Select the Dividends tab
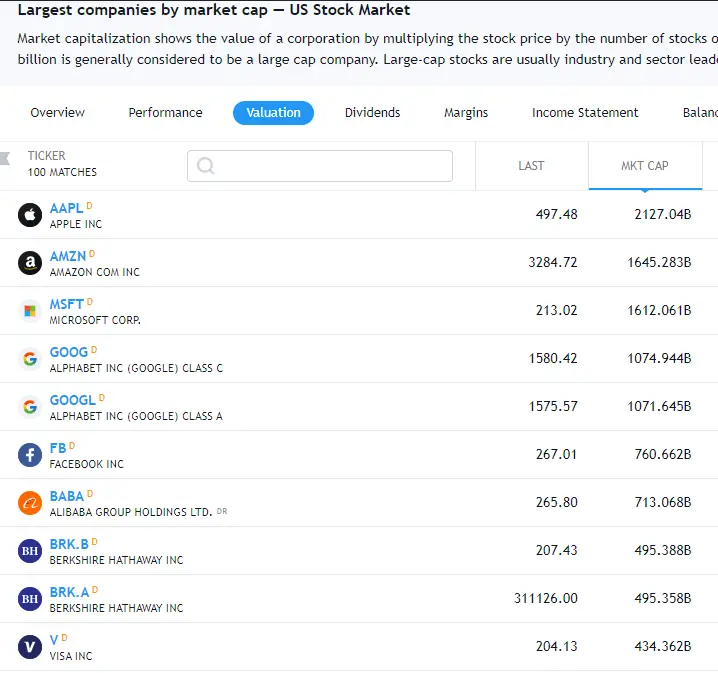The image size is (718, 673). 372,113
